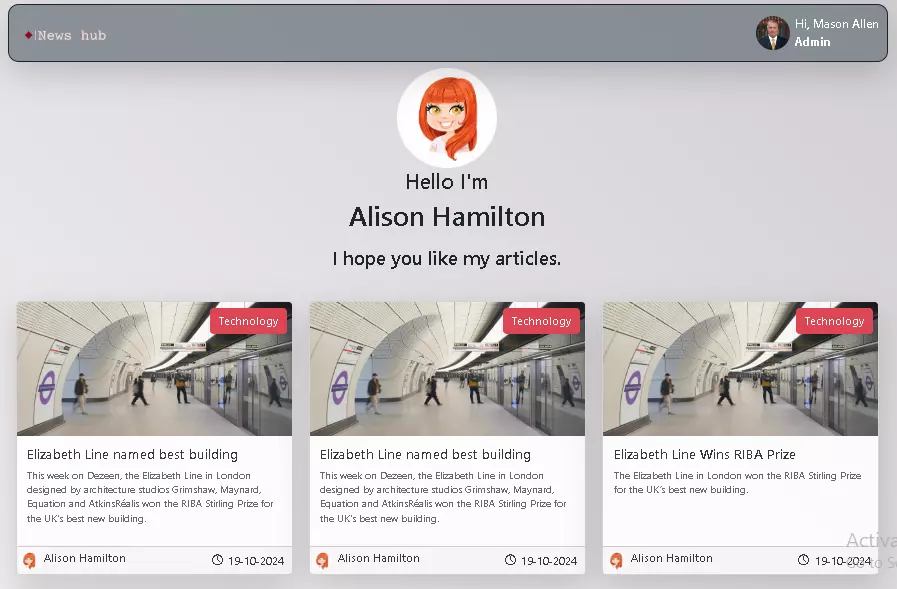The height and width of the screenshot is (589, 897).
Task: Click the News hub logo
Action: pyautogui.click(x=66, y=35)
